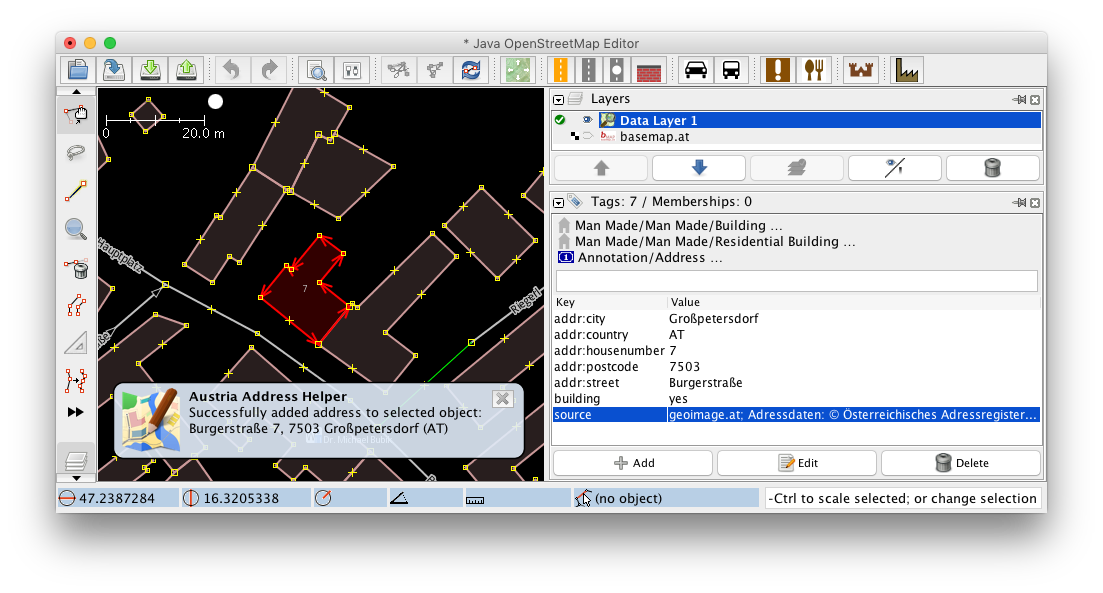Expand hidden tools with double arrow

pos(76,412)
